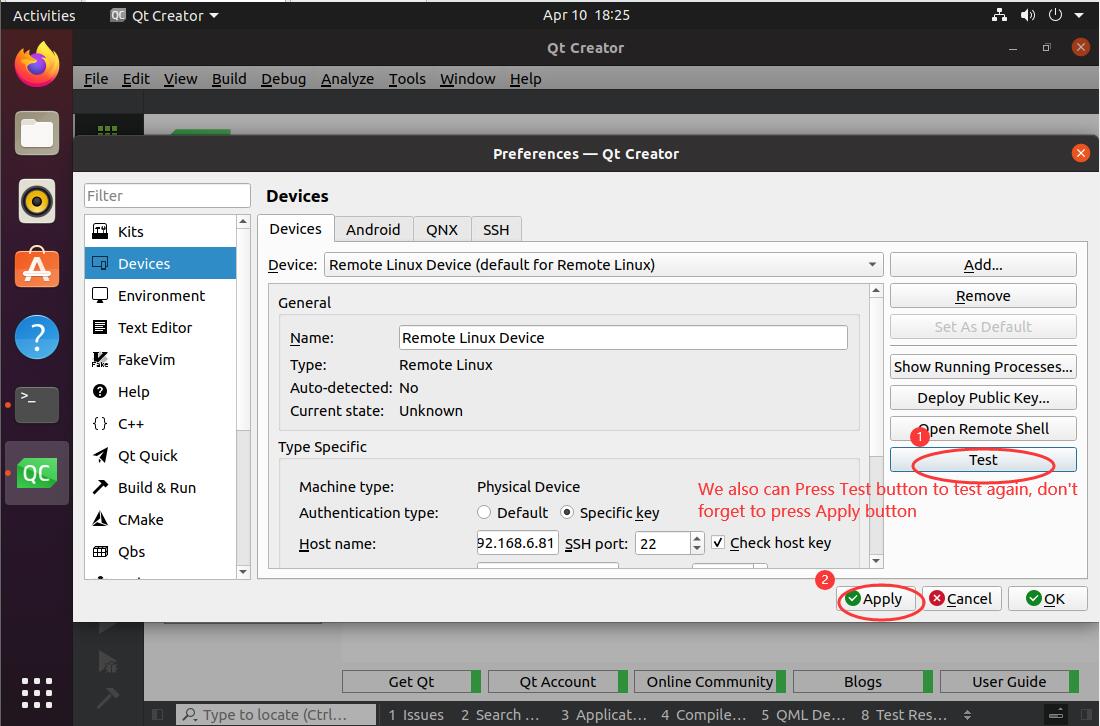Open the Tools menu

click(407, 79)
